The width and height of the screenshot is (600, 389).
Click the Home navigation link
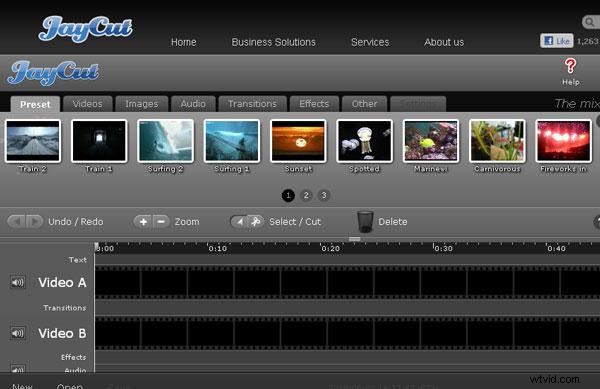(x=184, y=42)
